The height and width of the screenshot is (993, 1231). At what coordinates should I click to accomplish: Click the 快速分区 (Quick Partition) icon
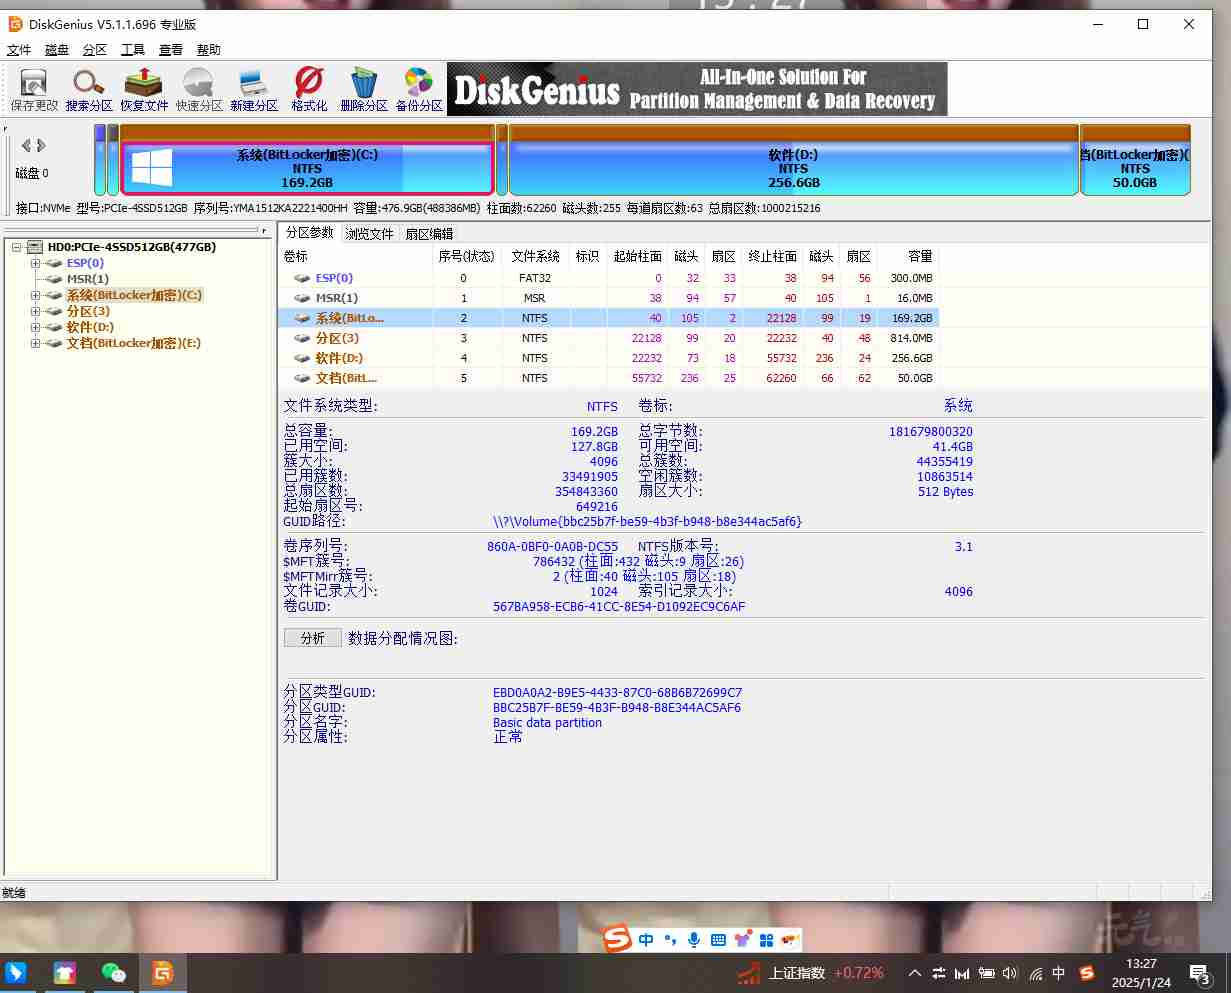pyautogui.click(x=199, y=89)
